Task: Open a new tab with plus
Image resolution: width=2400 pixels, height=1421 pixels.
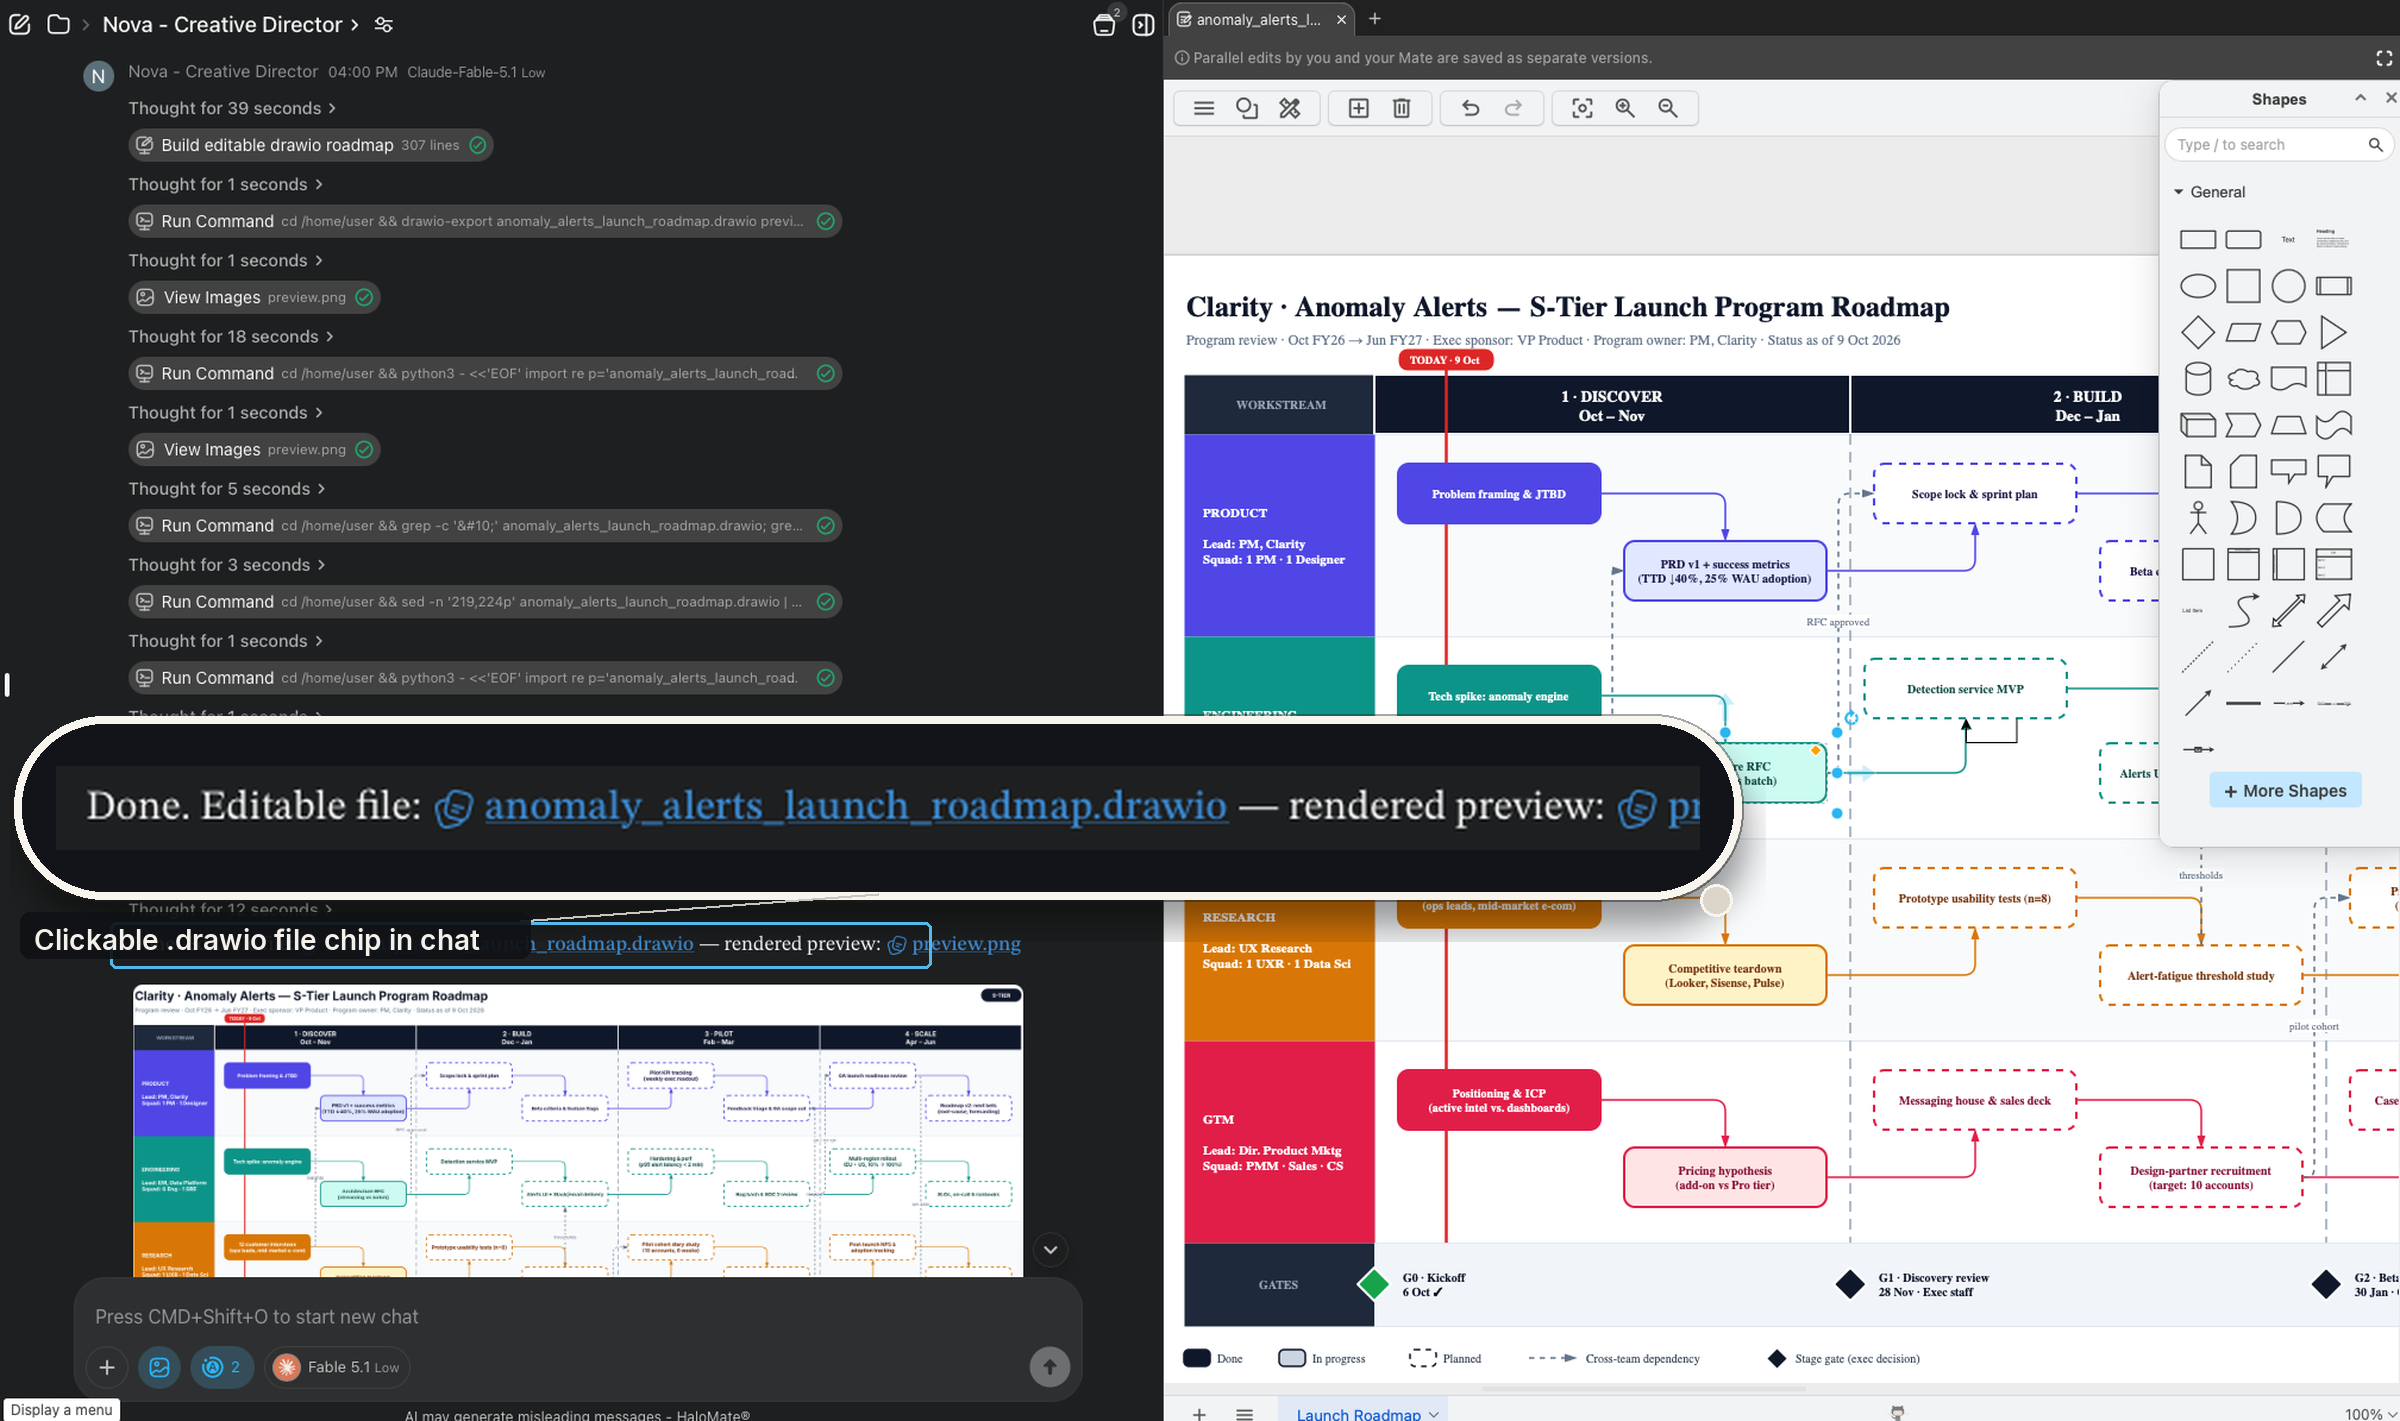Action: (1375, 19)
